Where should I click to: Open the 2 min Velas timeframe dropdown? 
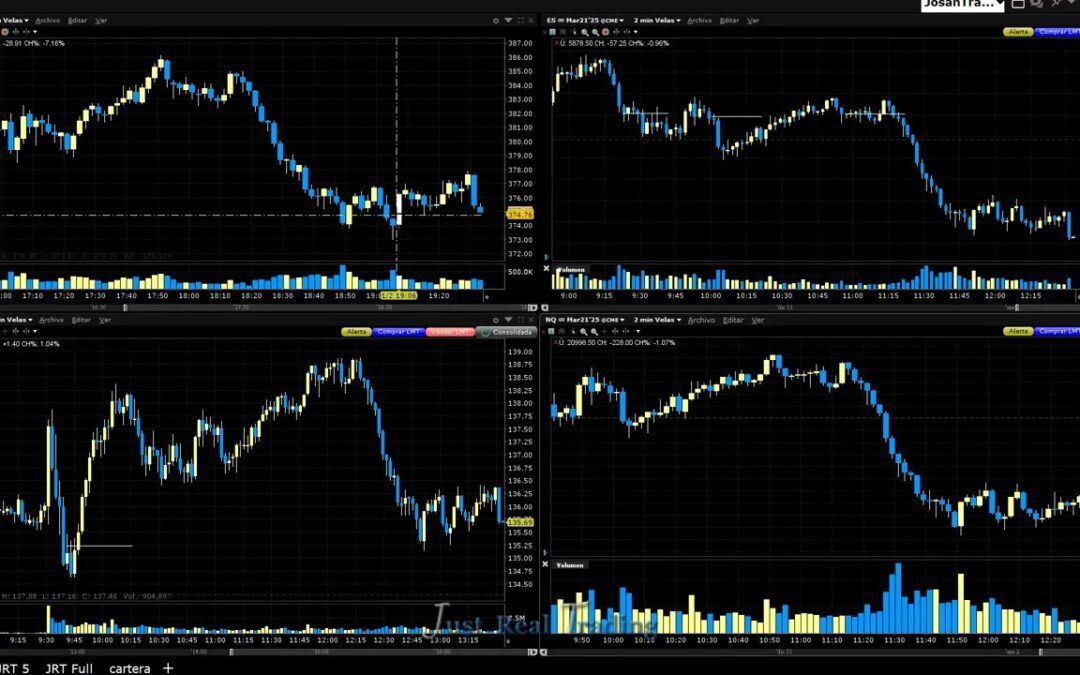(655, 18)
